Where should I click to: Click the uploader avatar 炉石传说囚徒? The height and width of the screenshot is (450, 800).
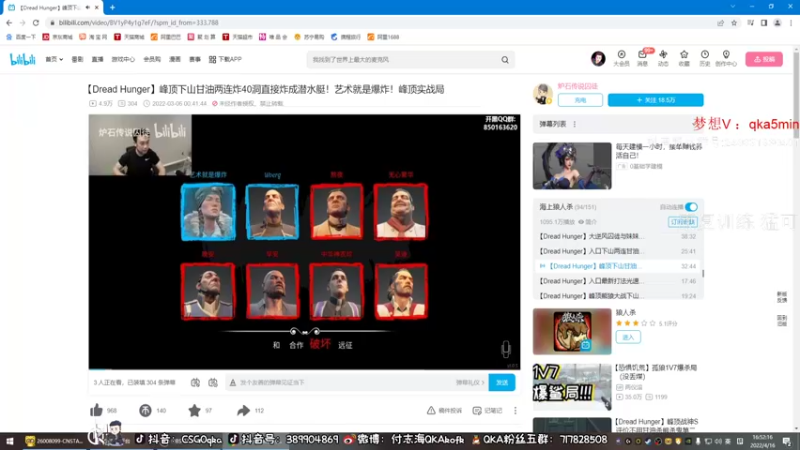(x=543, y=94)
